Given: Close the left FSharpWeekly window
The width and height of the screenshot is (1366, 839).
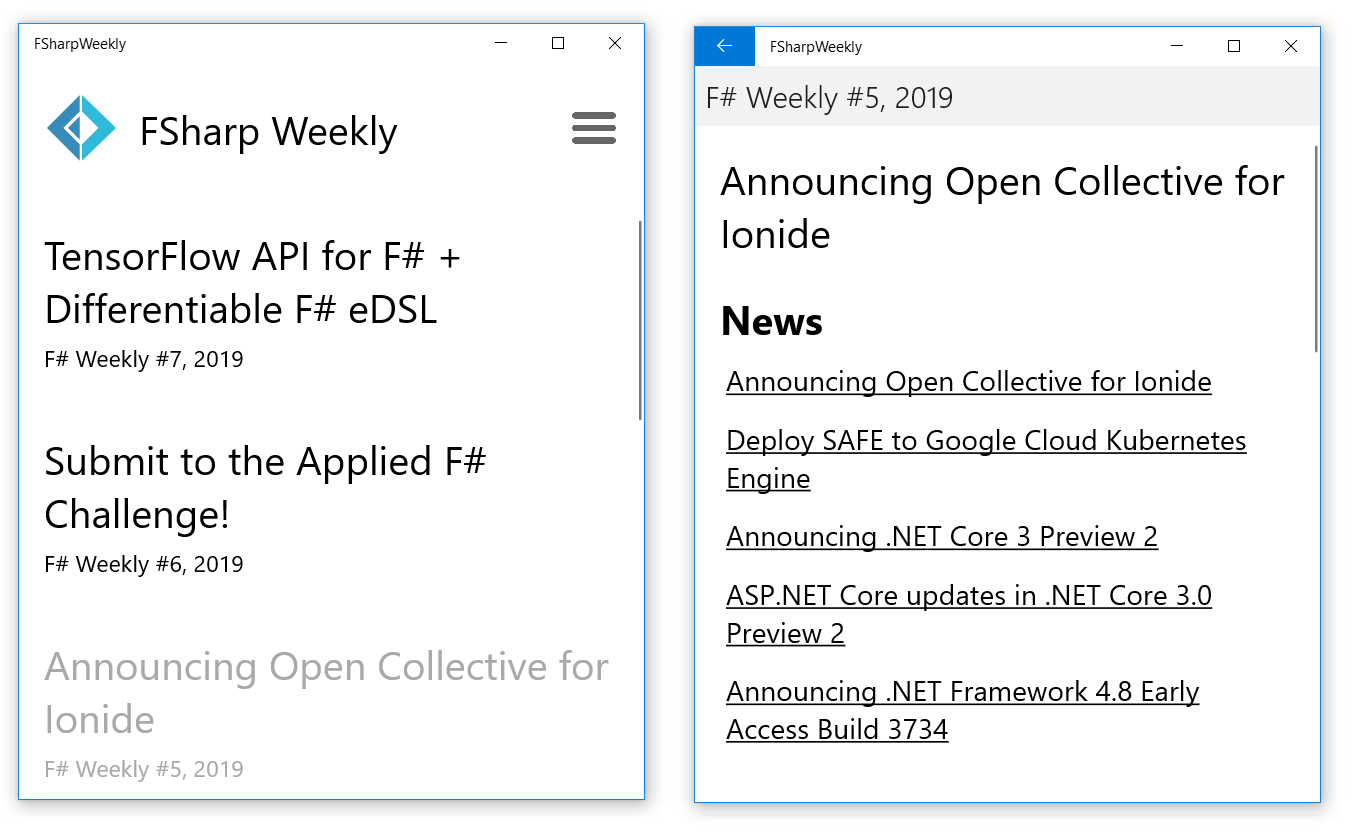Looking at the screenshot, I should pyautogui.click(x=615, y=44).
